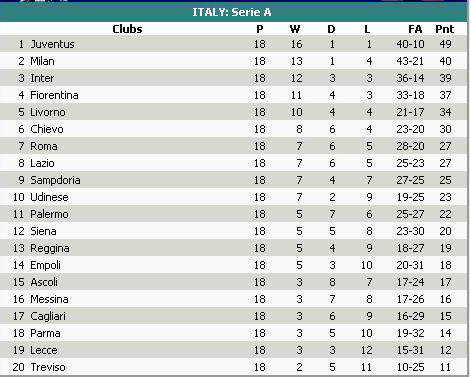The image size is (471, 377).
Task: Select Cagliari in the standings
Action: pos(48,316)
